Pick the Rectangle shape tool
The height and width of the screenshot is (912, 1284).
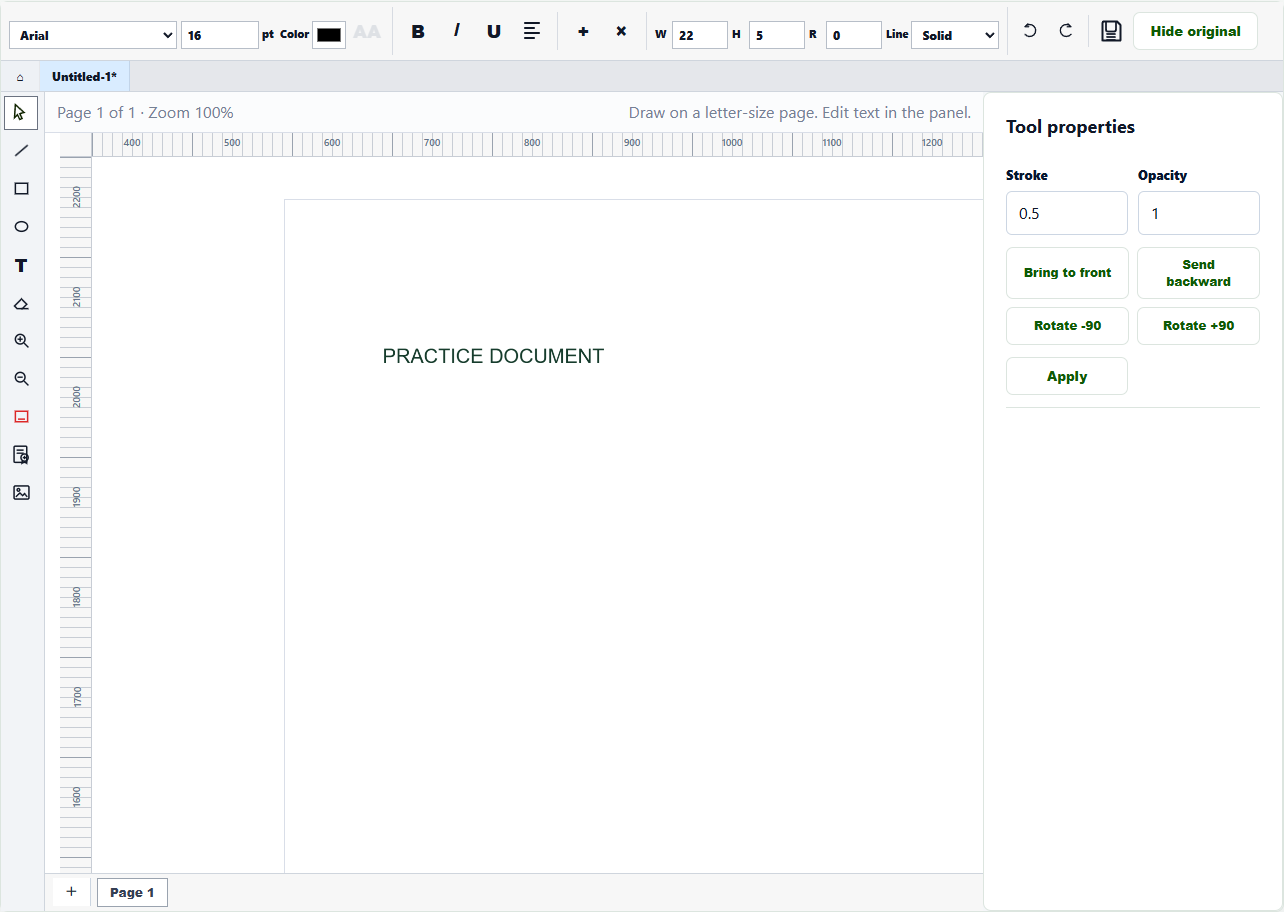(21, 189)
